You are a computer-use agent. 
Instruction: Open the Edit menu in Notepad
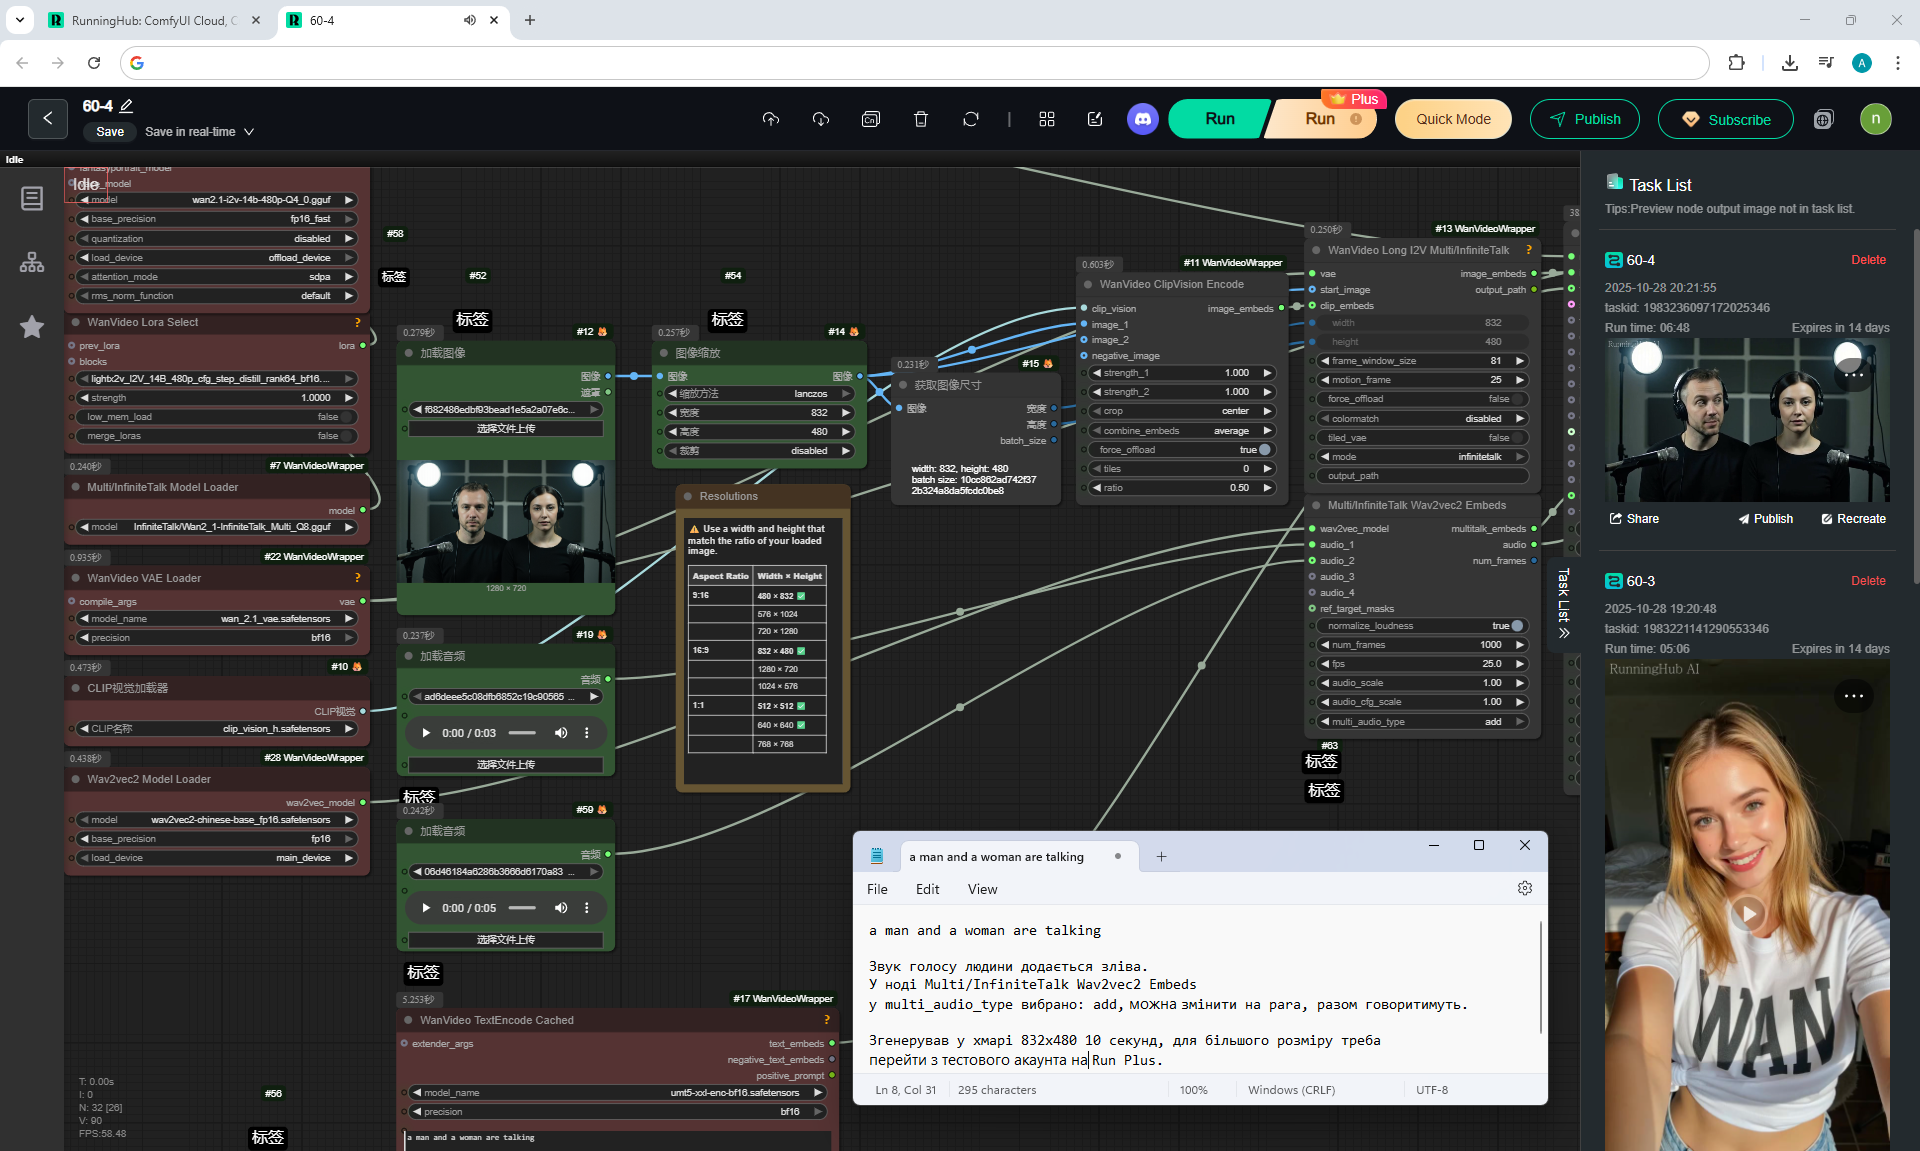tap(927, 889)
